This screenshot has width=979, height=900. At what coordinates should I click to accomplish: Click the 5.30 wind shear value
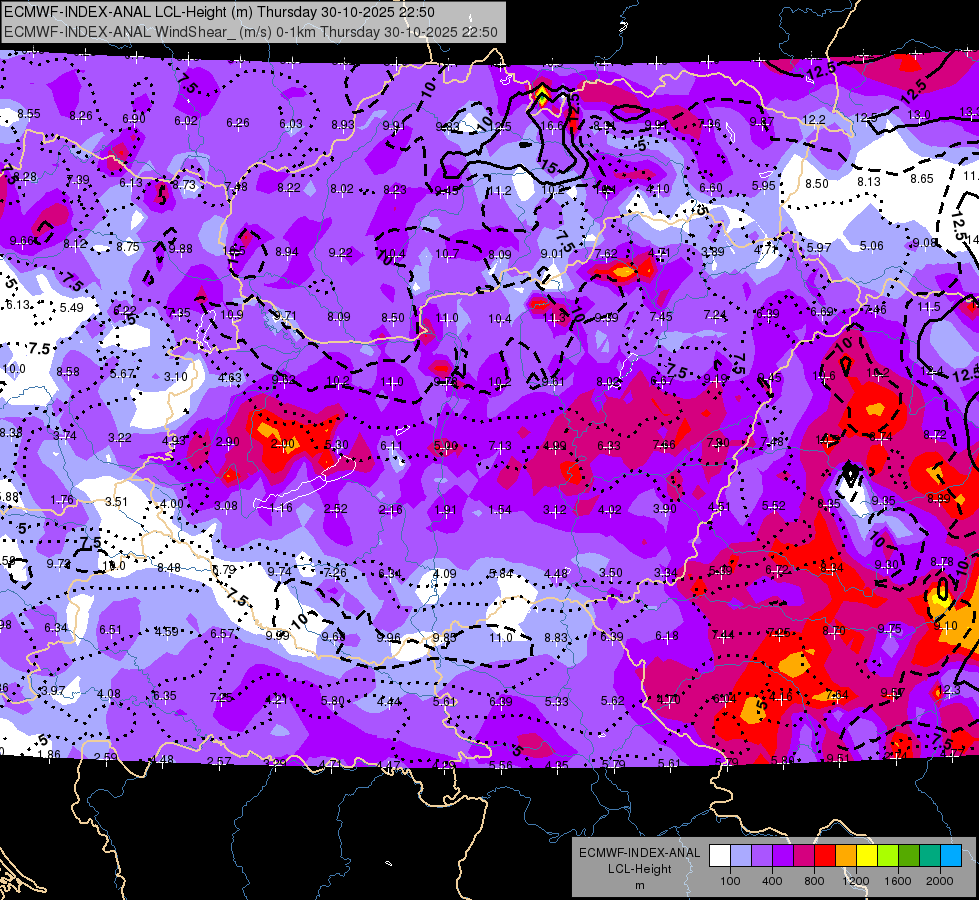(x=337, y=445)
